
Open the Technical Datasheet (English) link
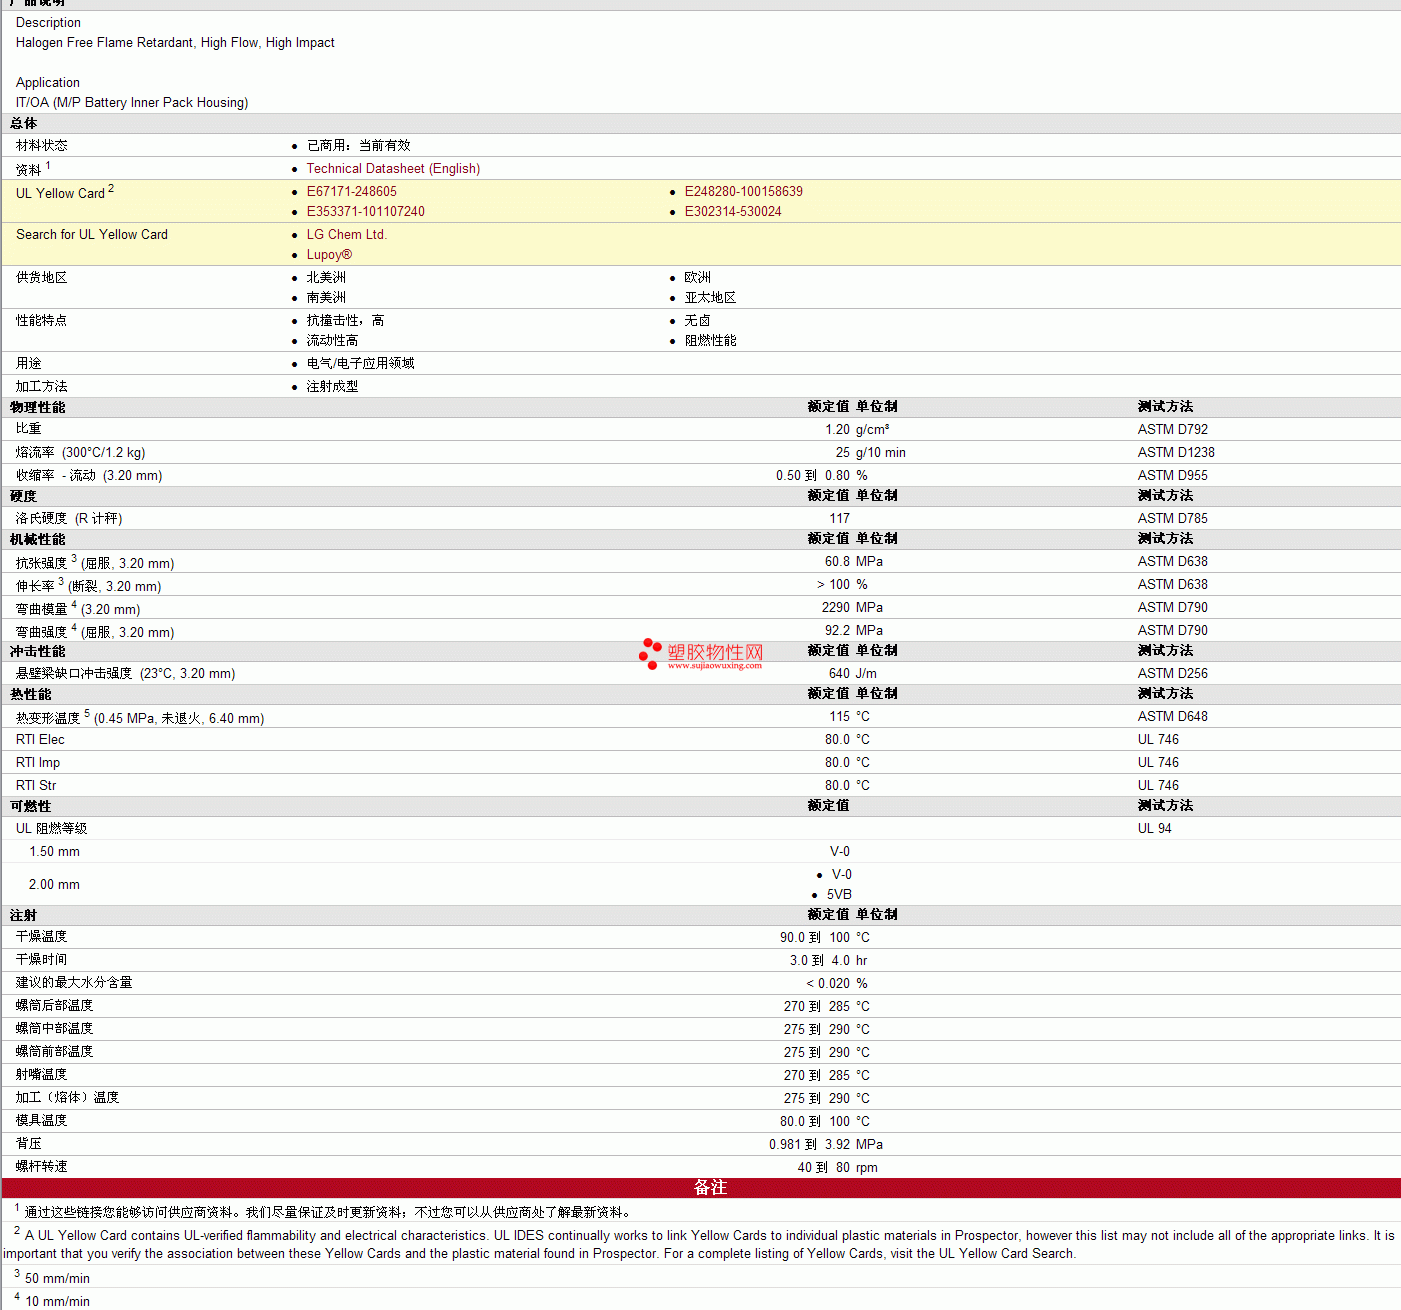point(393,169)
